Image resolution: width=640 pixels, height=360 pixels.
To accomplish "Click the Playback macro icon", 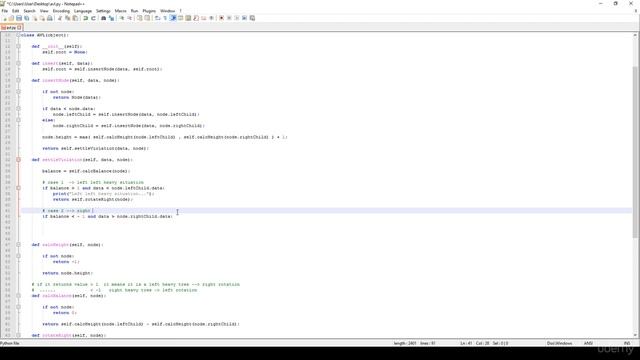I will [237, 18].
